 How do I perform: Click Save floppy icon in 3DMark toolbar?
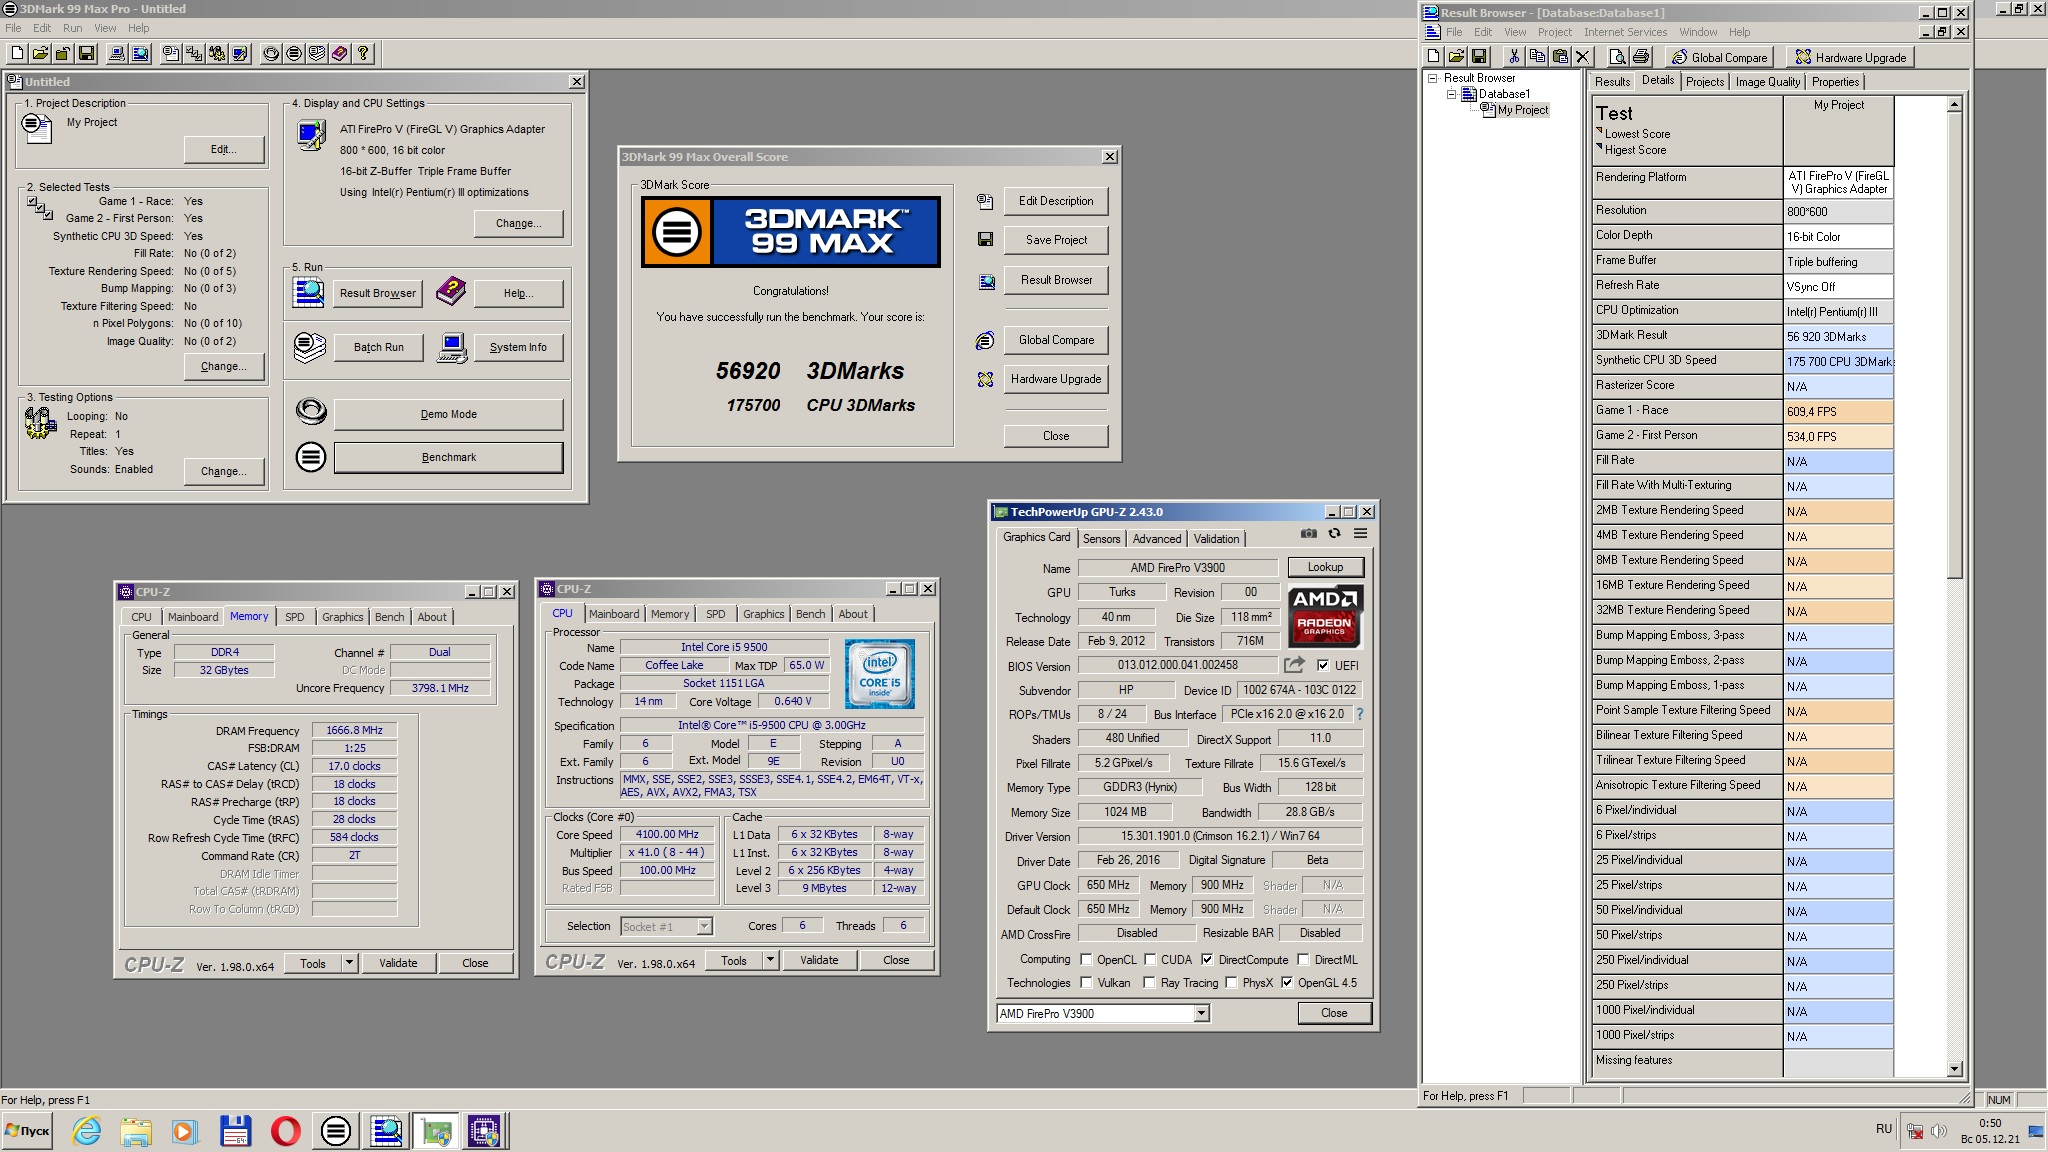coord(86,54)
